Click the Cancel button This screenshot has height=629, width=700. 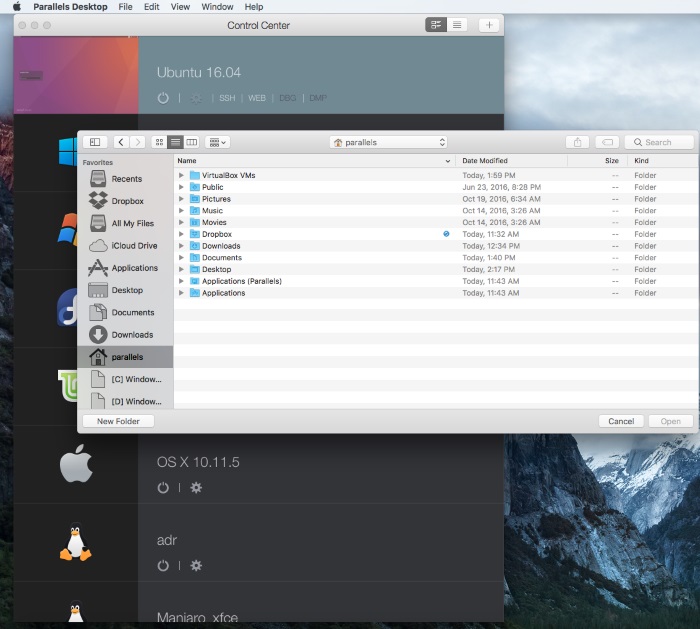[621, 421]
